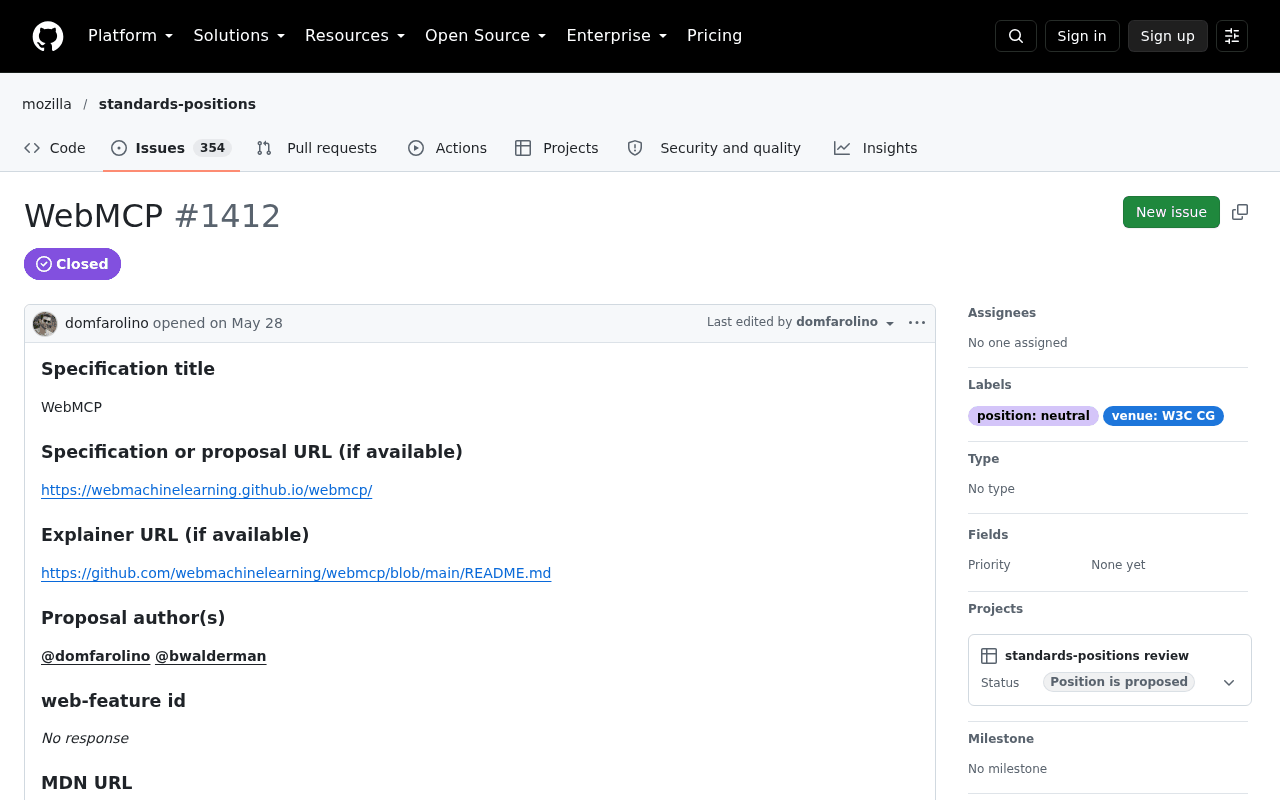Click the 'Position is proposed' status badge

click(x=1119, y=682)
